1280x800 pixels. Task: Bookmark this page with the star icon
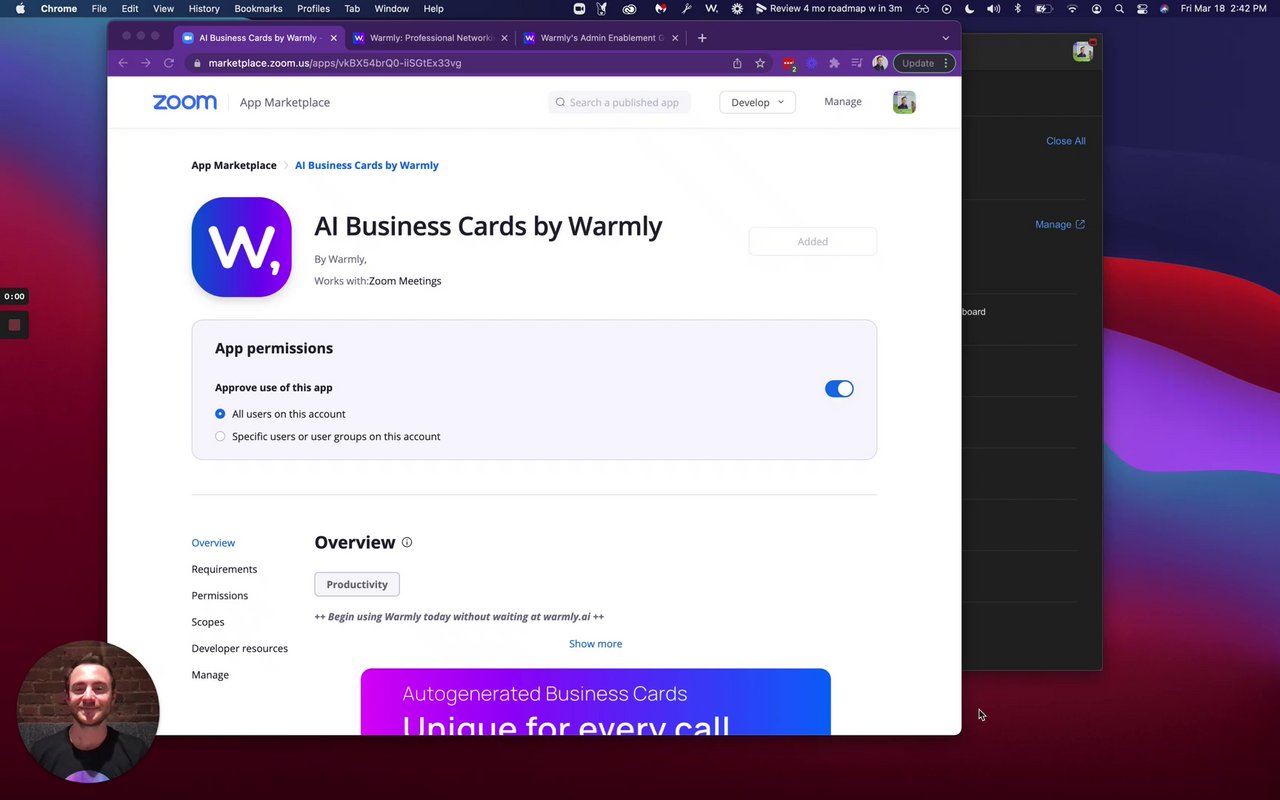(760, 63)
